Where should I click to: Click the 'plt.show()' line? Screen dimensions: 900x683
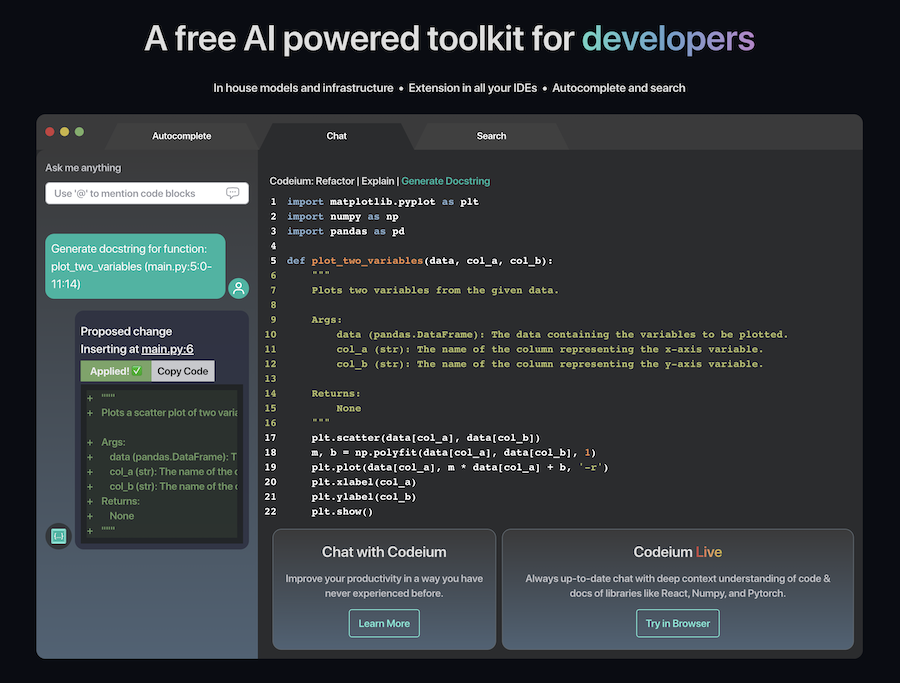(342, 512)
